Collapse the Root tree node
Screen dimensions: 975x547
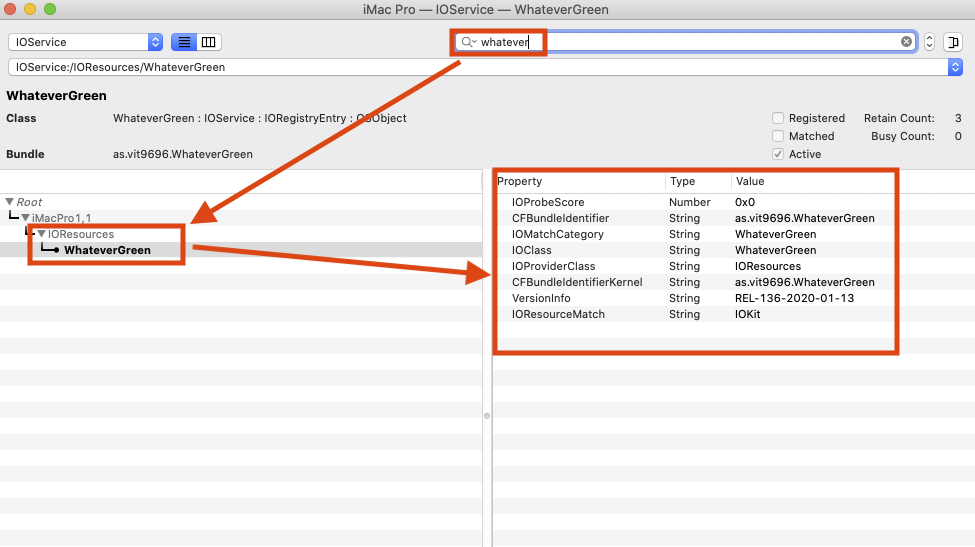click(x=9, y=202)
